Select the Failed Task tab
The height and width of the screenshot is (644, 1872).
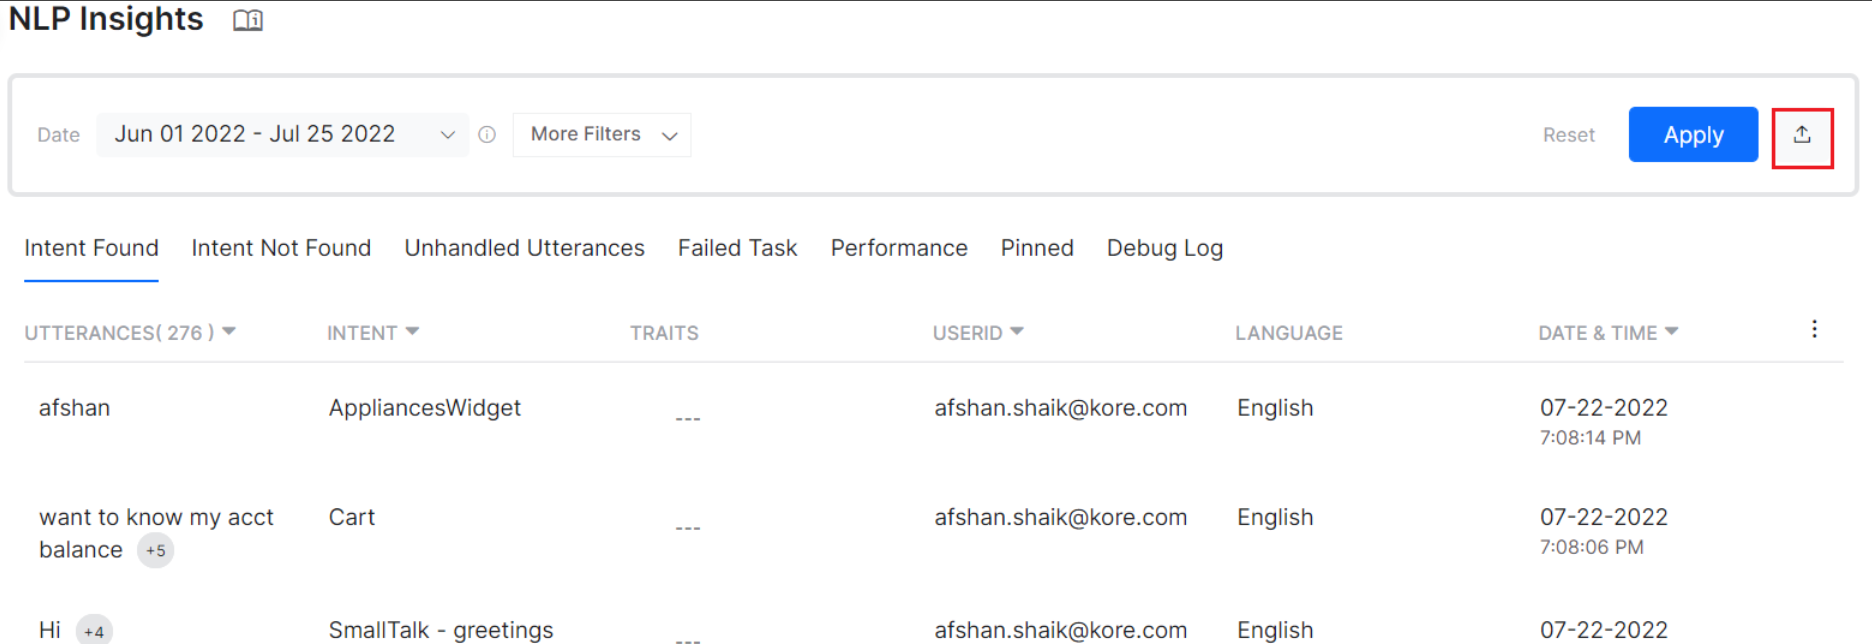(737, 248)
